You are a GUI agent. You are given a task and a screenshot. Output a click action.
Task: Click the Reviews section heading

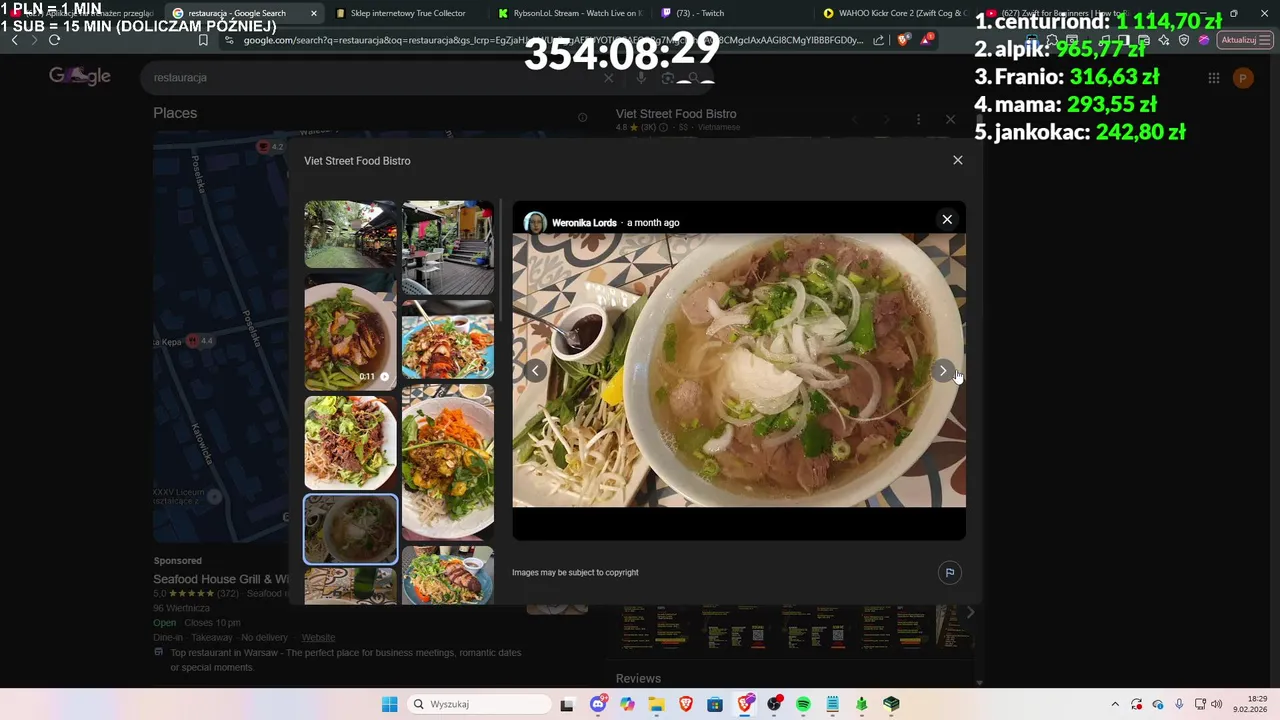(x=638, y=679)
